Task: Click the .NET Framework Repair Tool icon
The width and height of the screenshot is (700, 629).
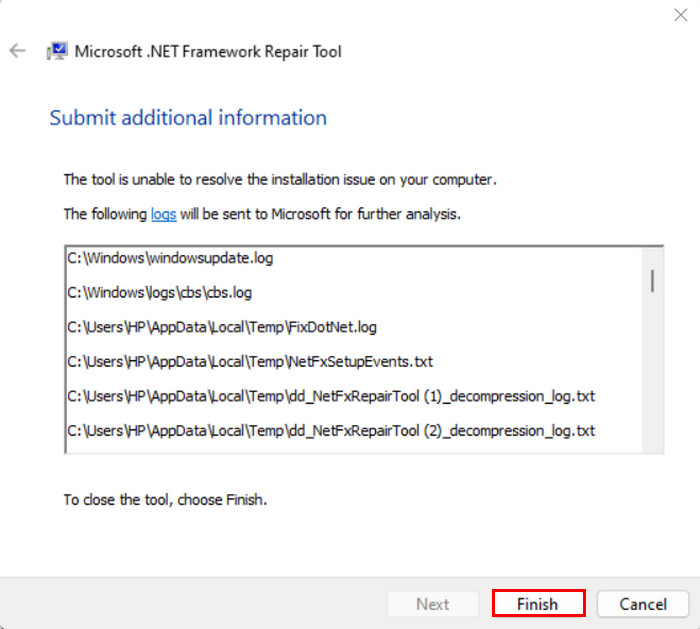Action: click(57, 51)
